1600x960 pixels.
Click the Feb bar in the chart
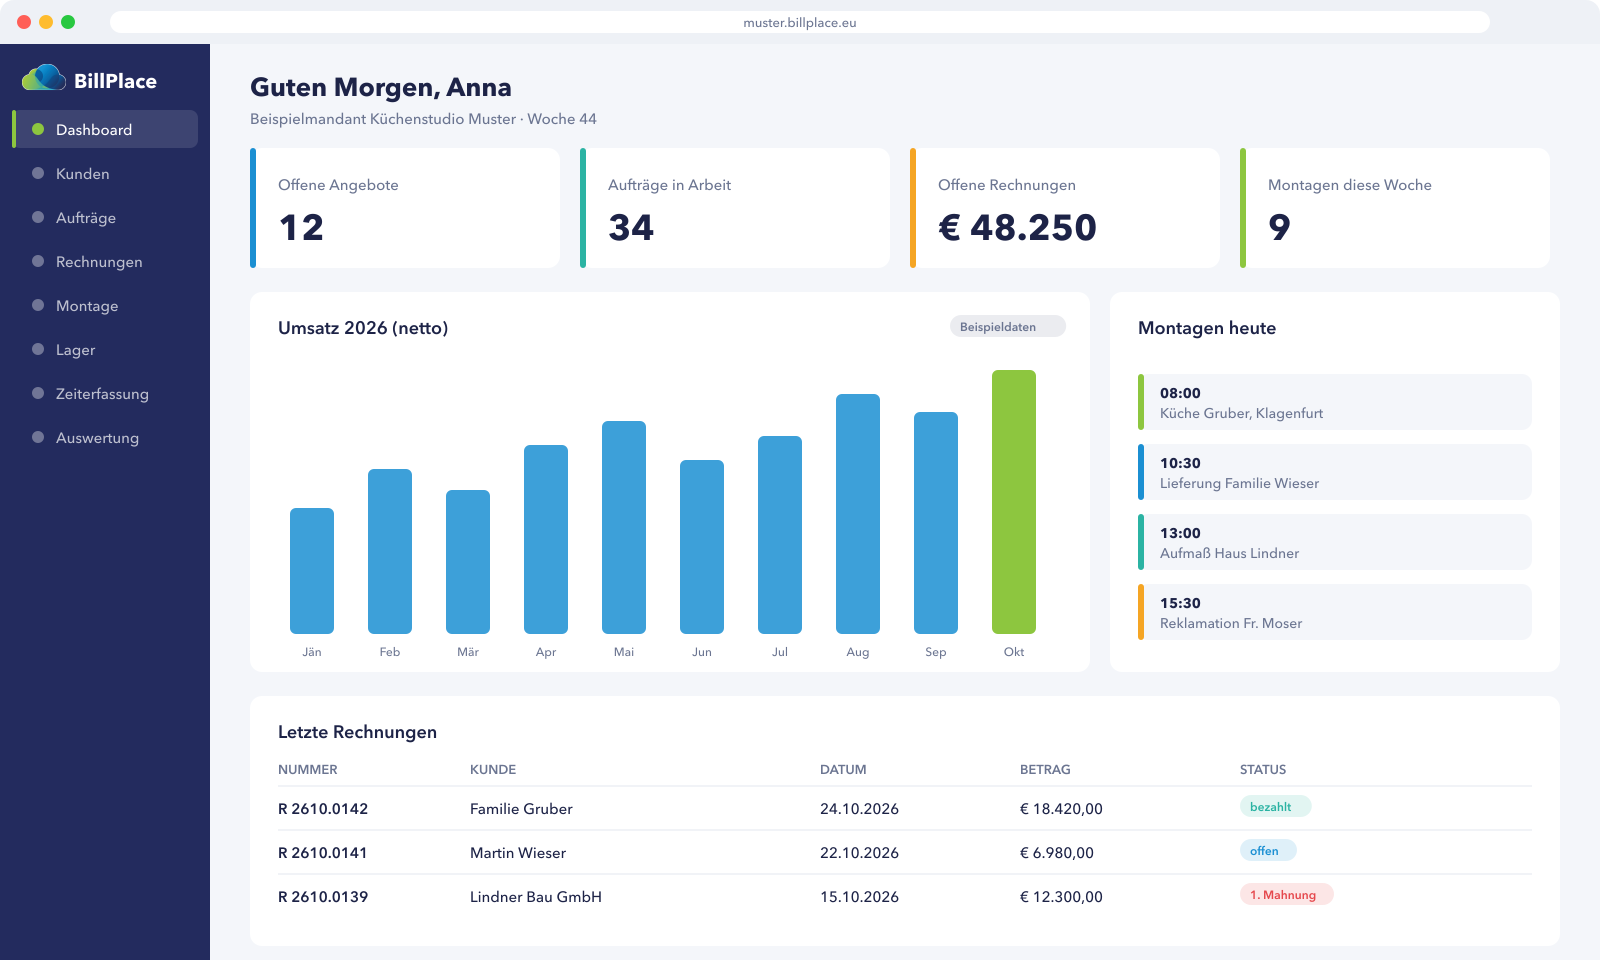(390, 551)
